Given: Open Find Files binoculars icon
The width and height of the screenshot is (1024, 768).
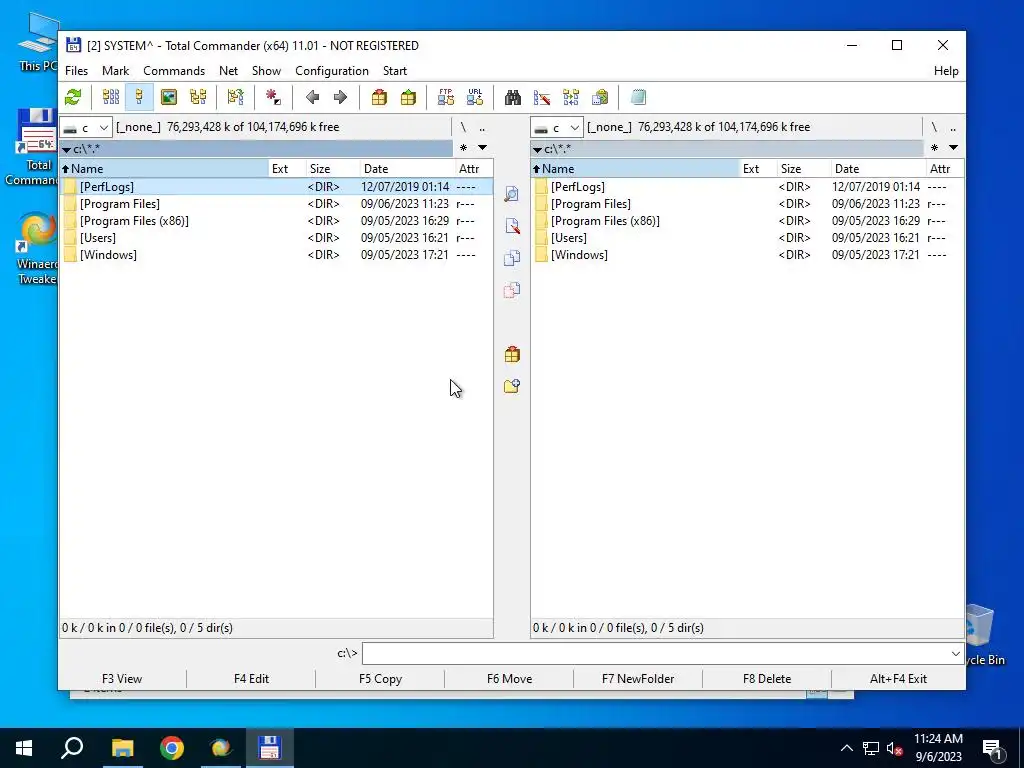Looking at the screenshot, I should point(513,97).
